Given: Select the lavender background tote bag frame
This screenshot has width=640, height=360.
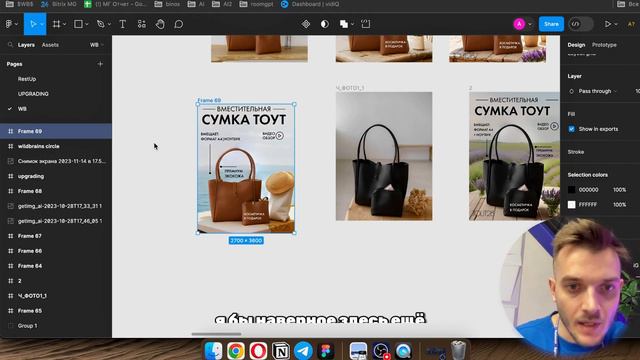Looking at the screenshot, I should tap(514, 156).
